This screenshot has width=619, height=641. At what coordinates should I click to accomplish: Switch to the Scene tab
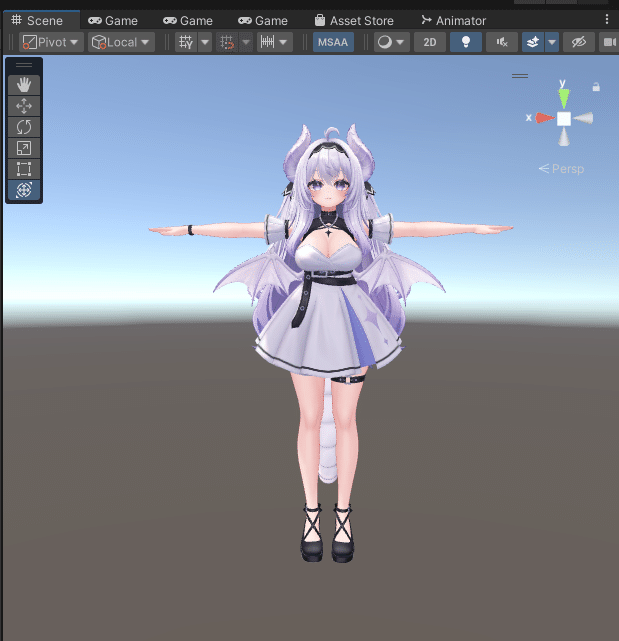[41, 20]
